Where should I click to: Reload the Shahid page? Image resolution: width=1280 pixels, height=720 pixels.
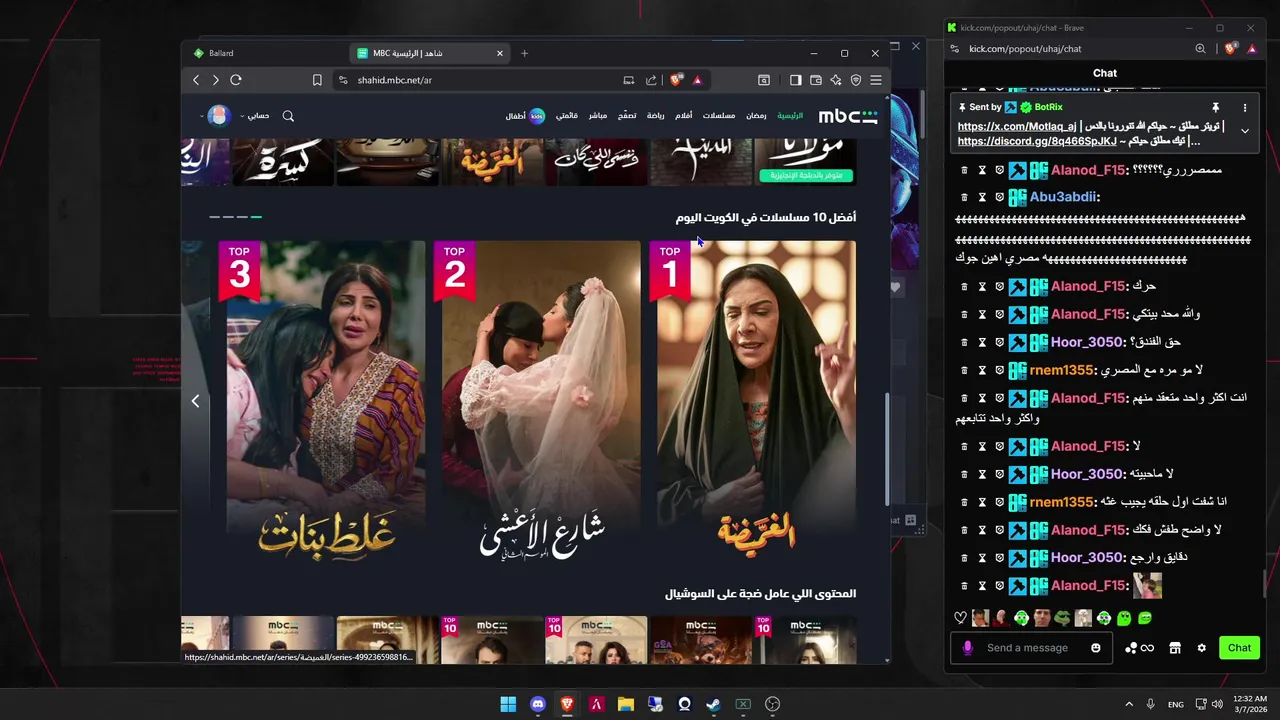pos(236,80)
